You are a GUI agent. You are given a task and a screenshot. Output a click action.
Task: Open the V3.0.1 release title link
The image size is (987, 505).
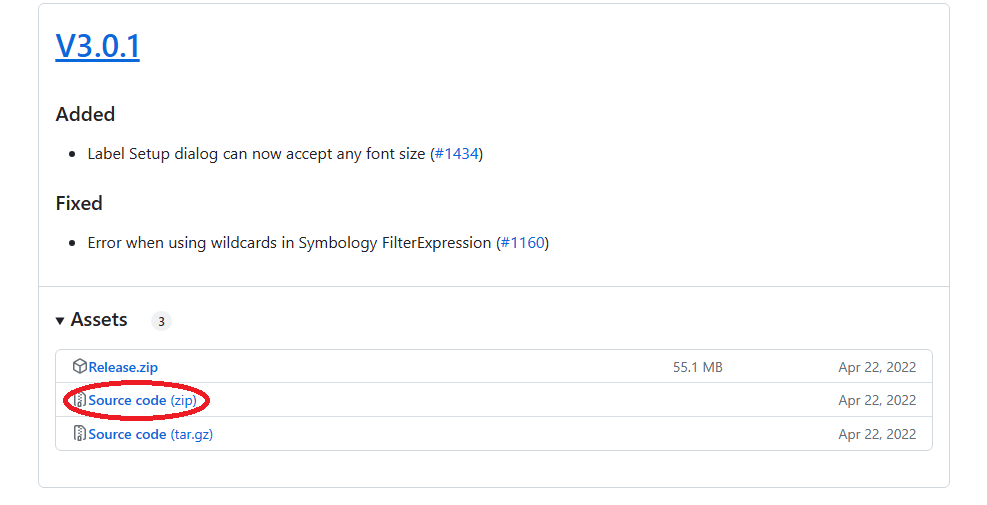click(97, 47)
